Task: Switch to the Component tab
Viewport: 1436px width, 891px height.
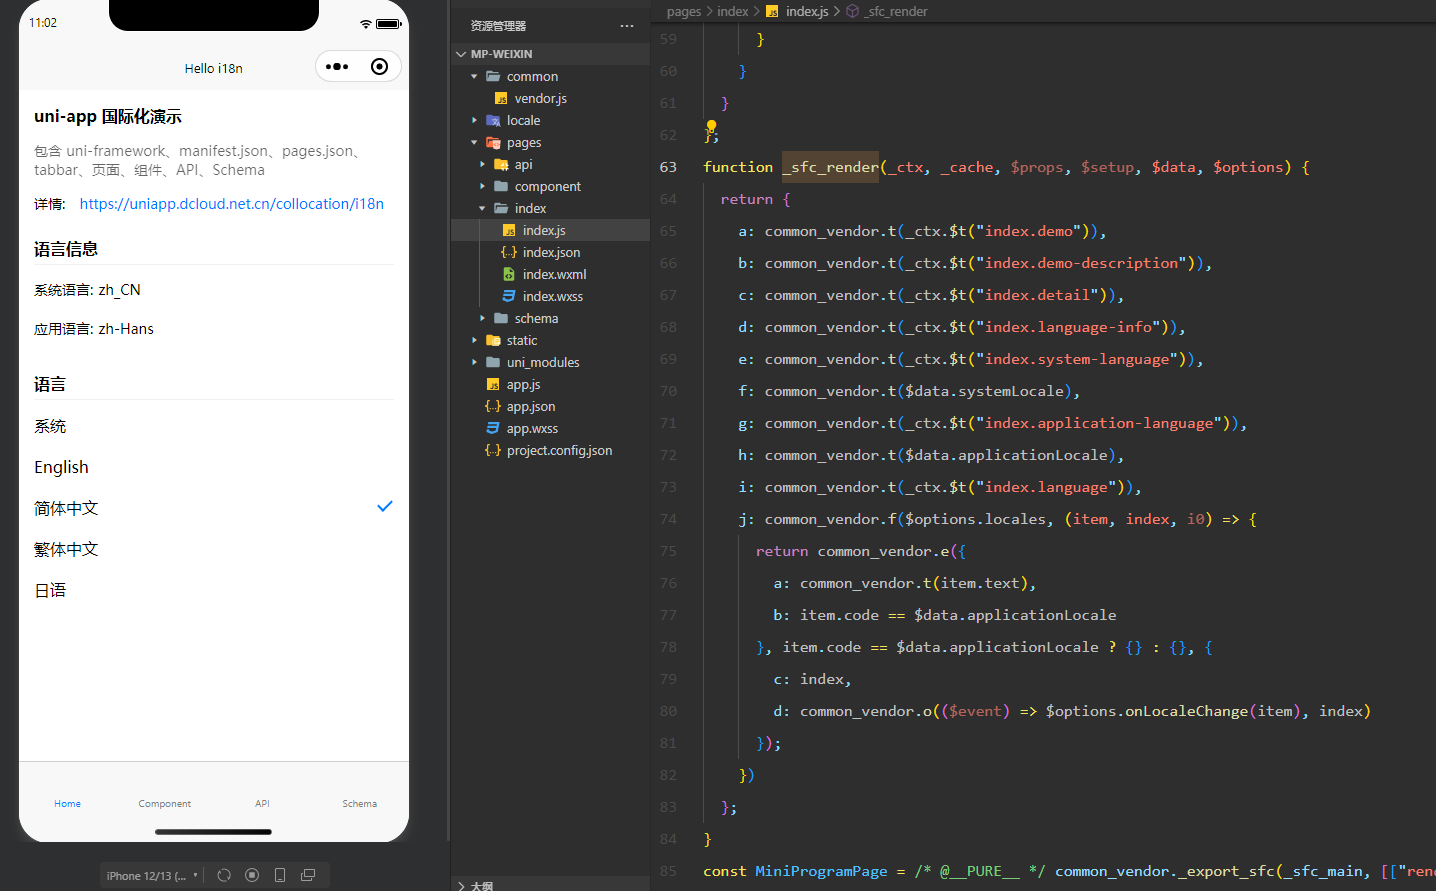Action: point(165,804)
